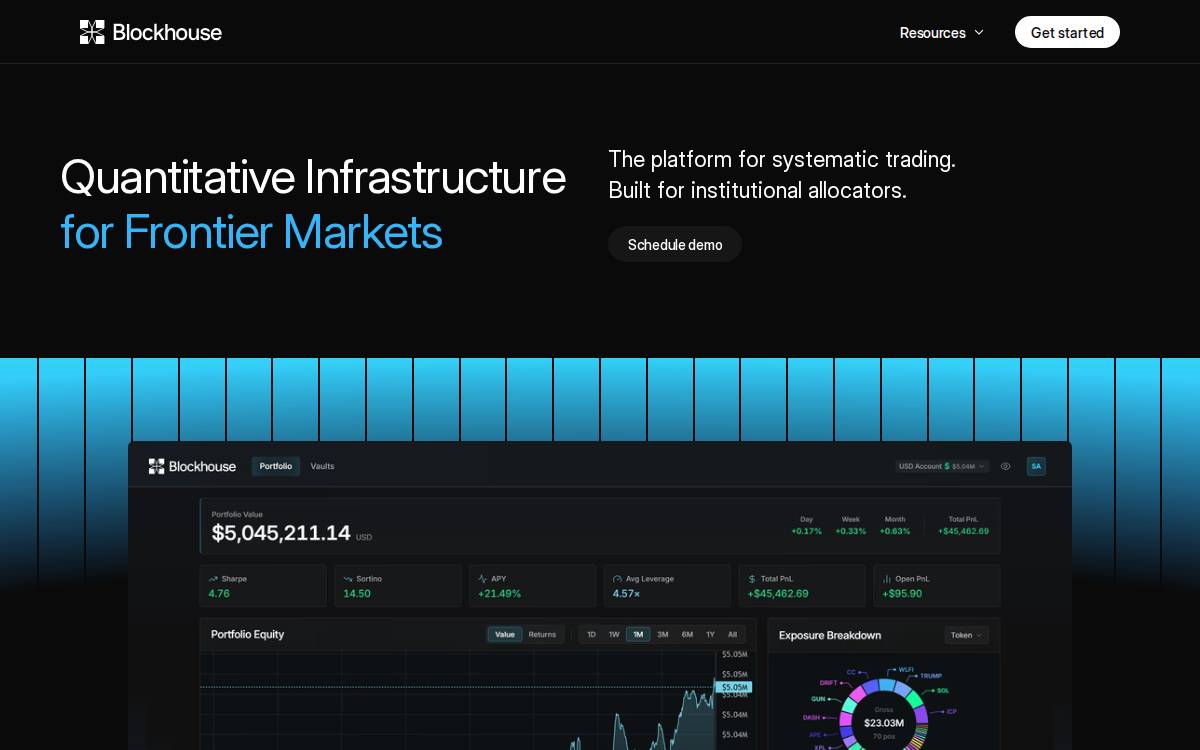Open the Resources menu
This screenshot has height=750, width=1200.
point(942,32)
